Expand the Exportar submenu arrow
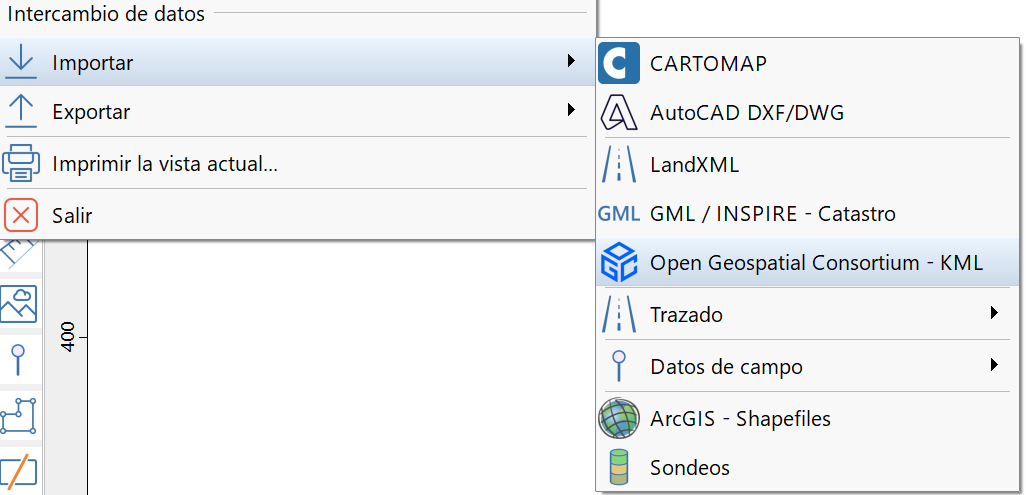This screenshot has height=495, width=1026. 571,110
